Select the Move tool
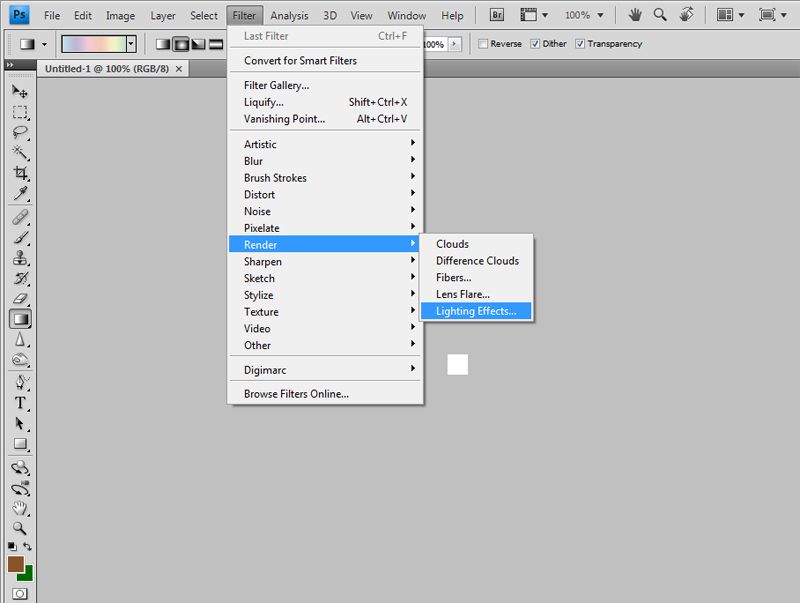Screen dimensions: 800x603 [20, 91]
